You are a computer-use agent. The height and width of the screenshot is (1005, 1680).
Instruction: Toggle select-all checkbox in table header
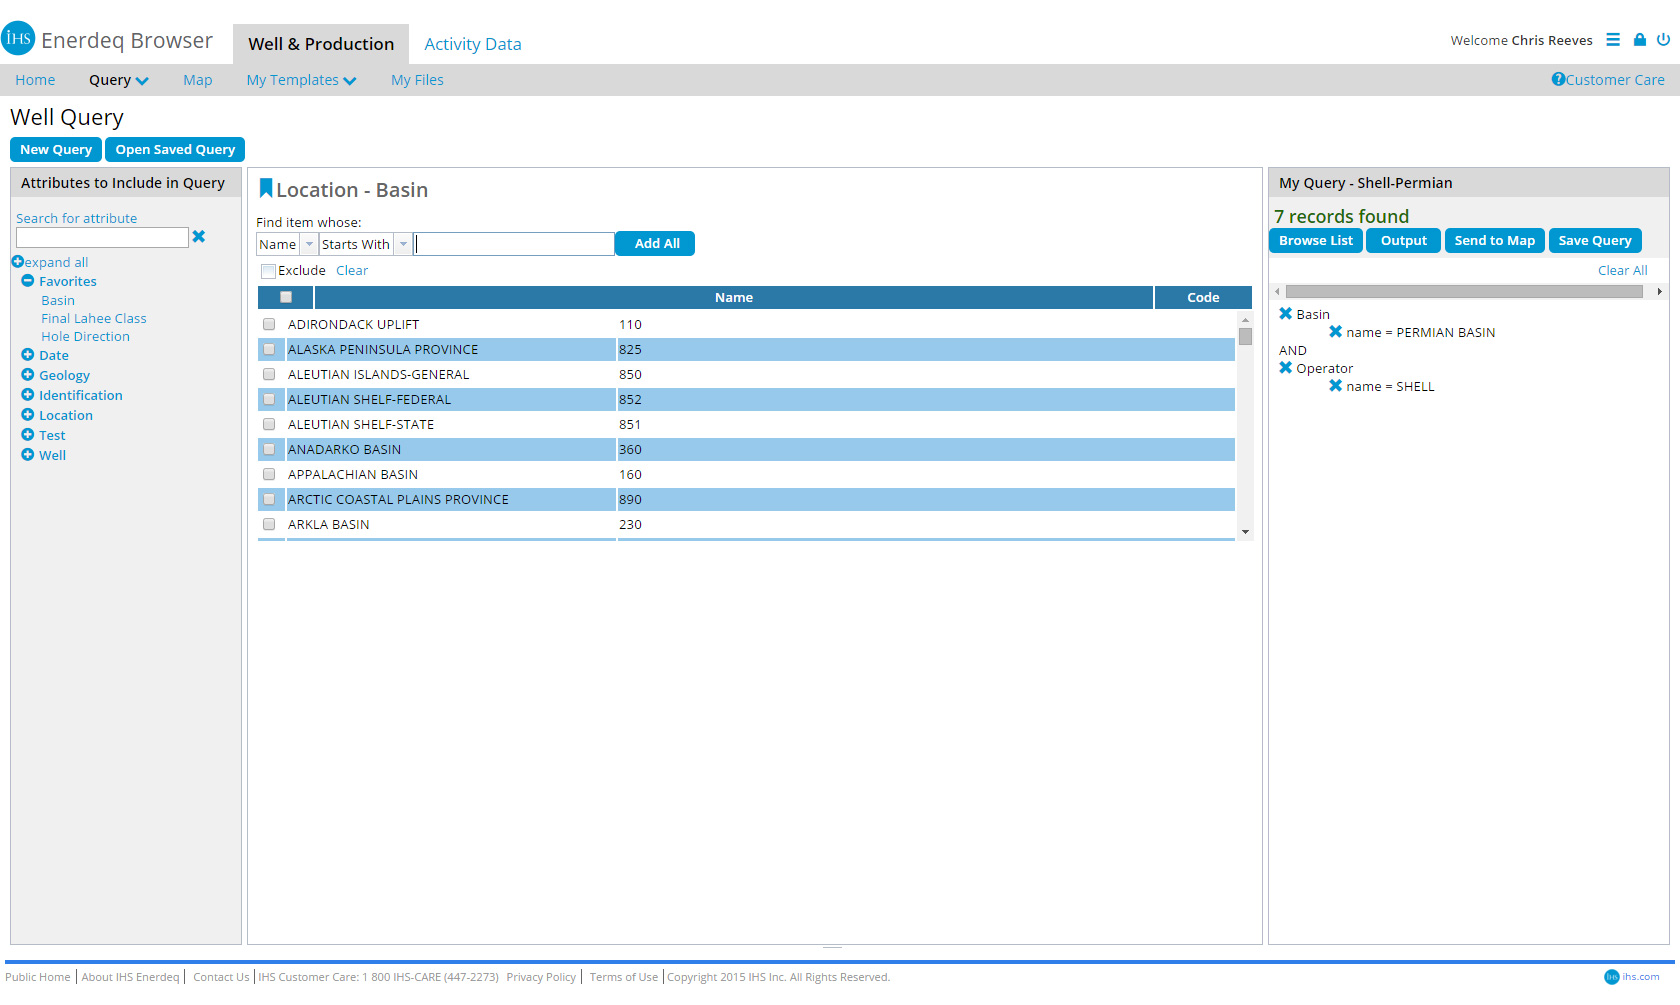pos(286,297)
